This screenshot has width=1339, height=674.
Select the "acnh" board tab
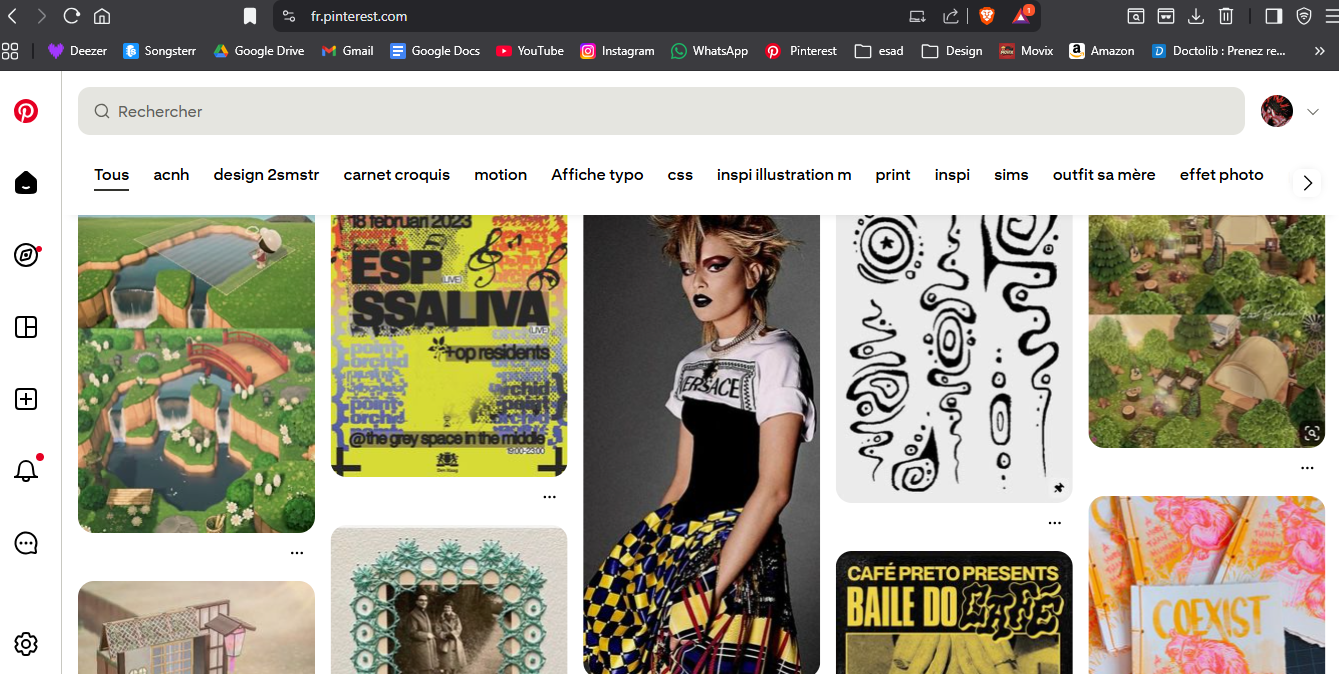[171, 175]
